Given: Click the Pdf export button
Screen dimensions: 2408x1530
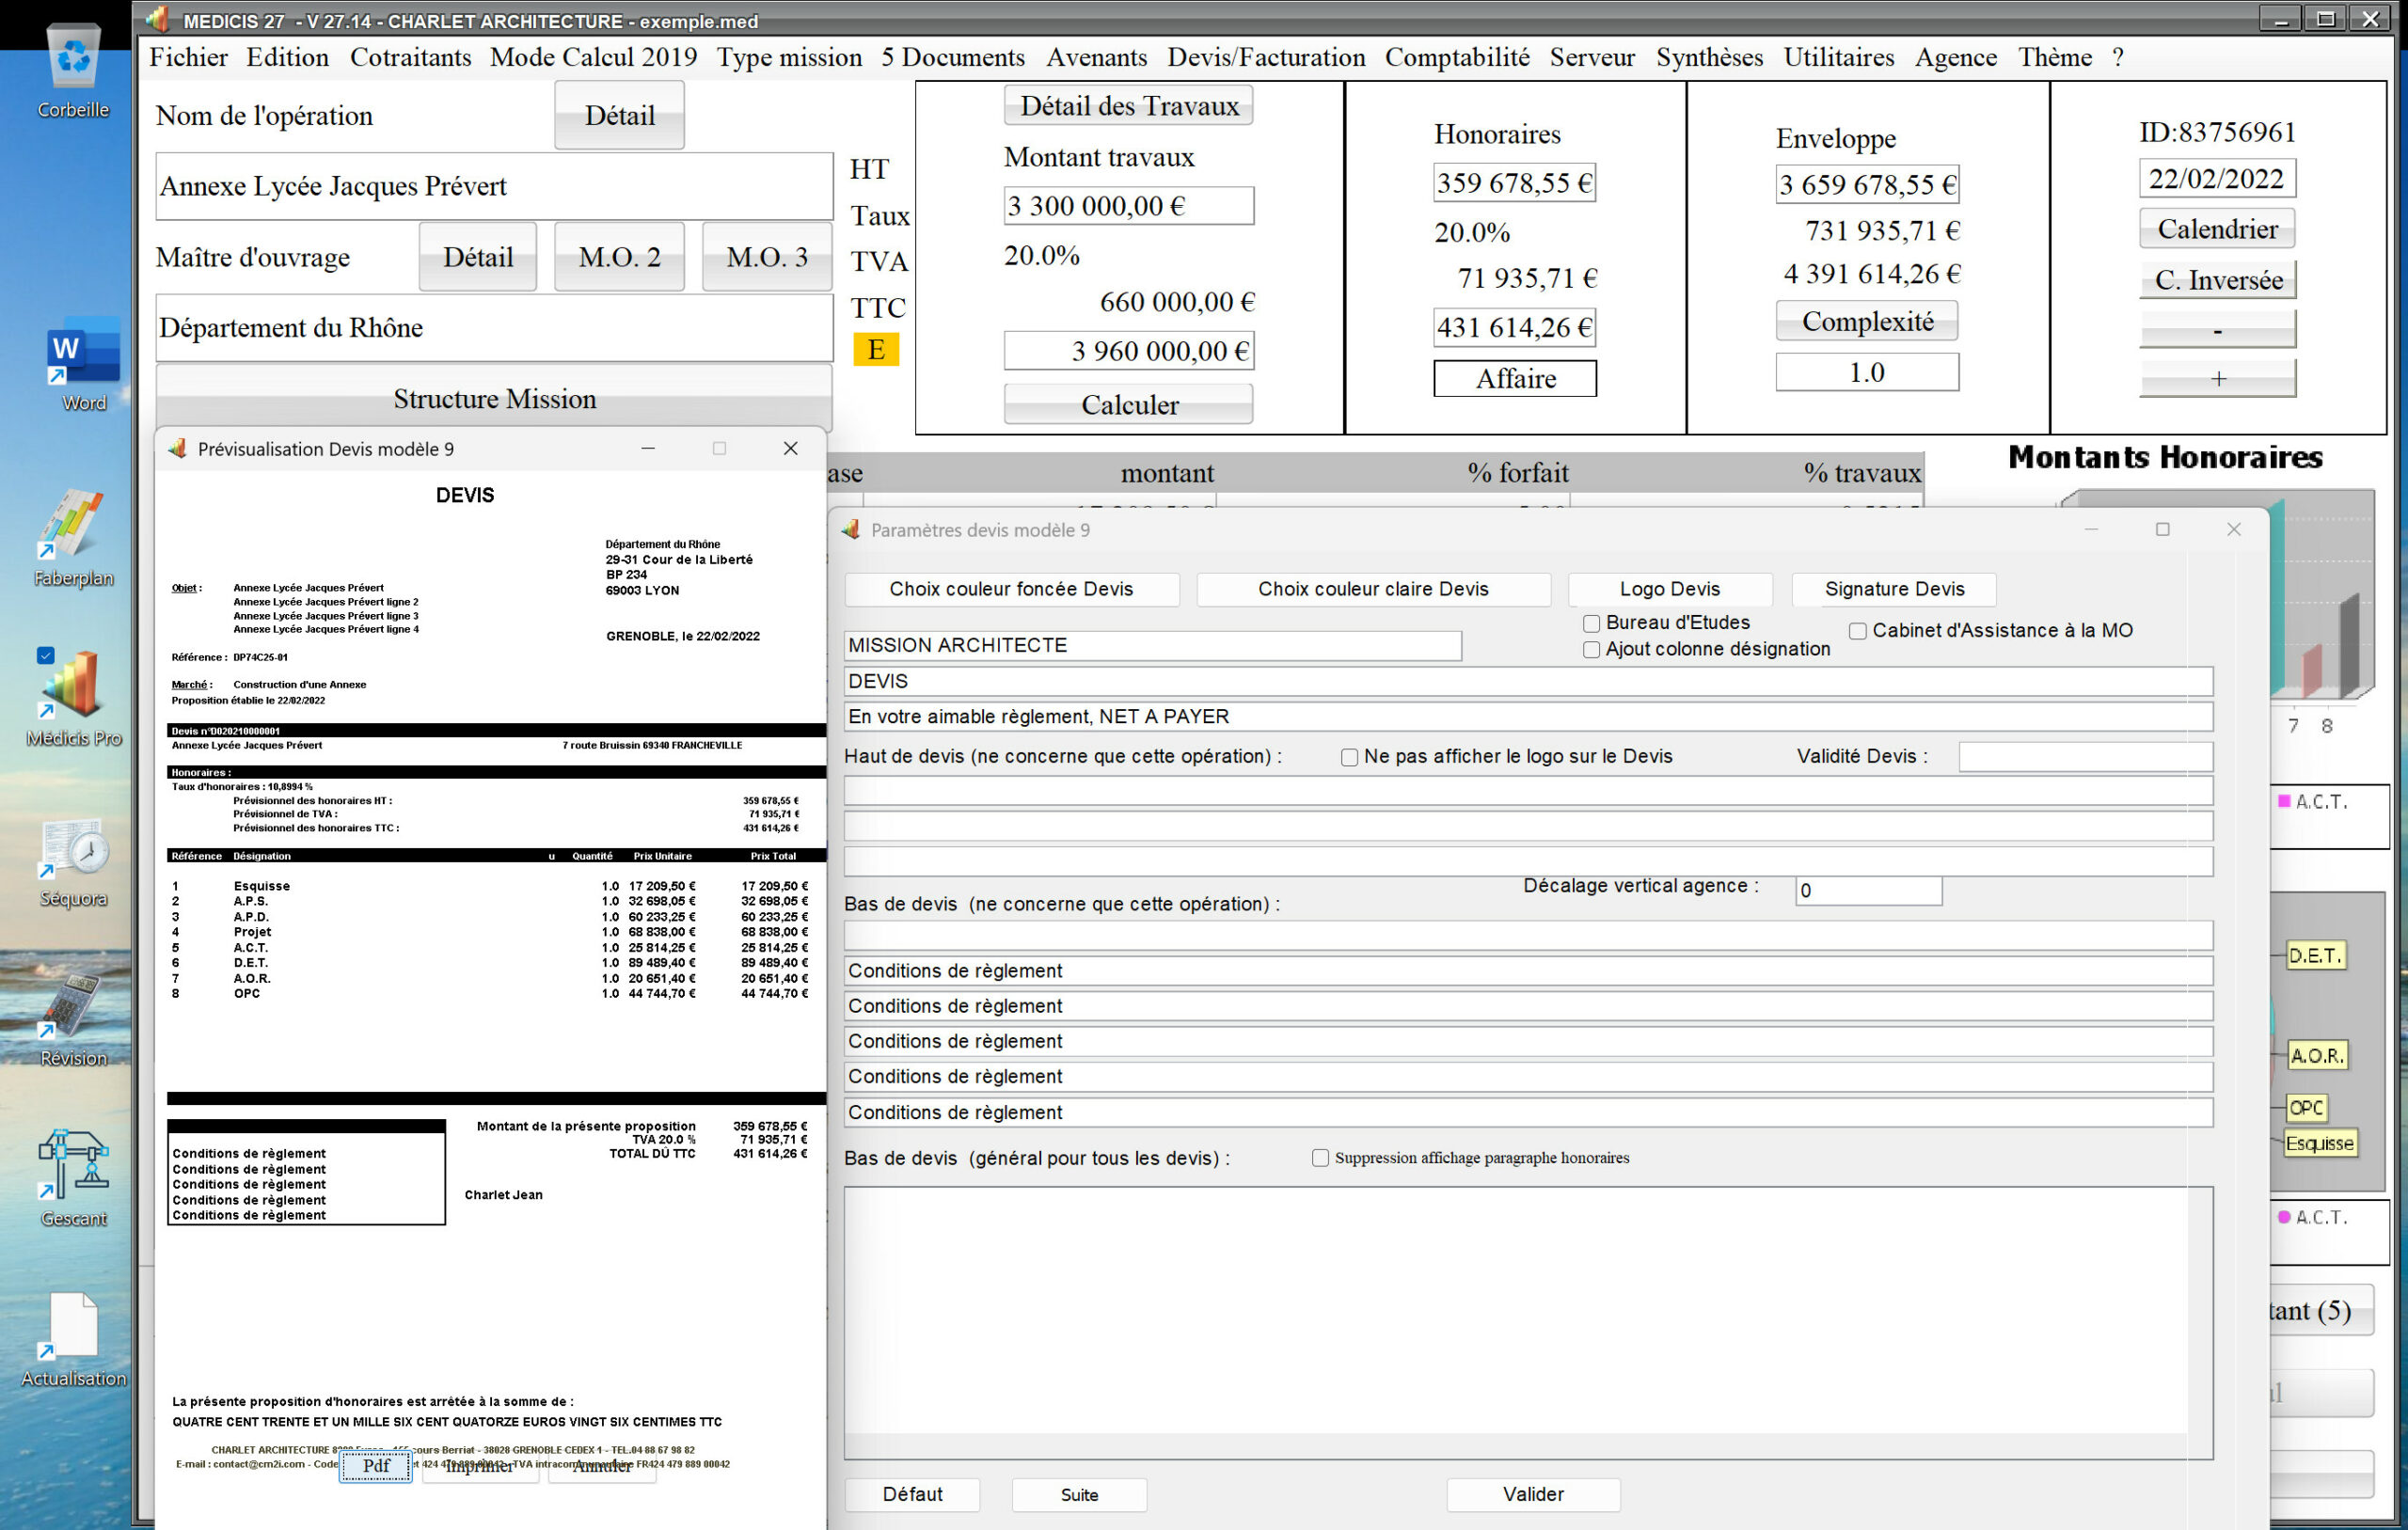Looking at the screenshot, I should pyautogui.click(x=375, y=1466).
